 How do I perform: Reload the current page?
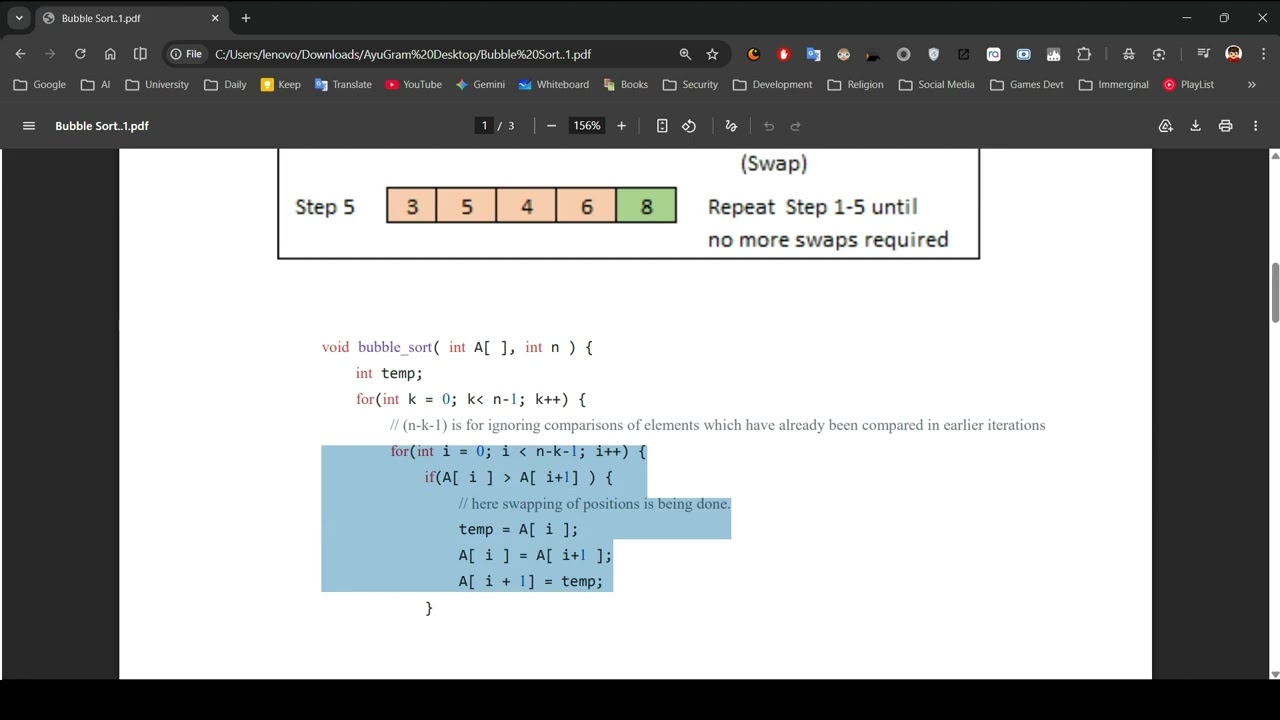[x=80, y=54]
